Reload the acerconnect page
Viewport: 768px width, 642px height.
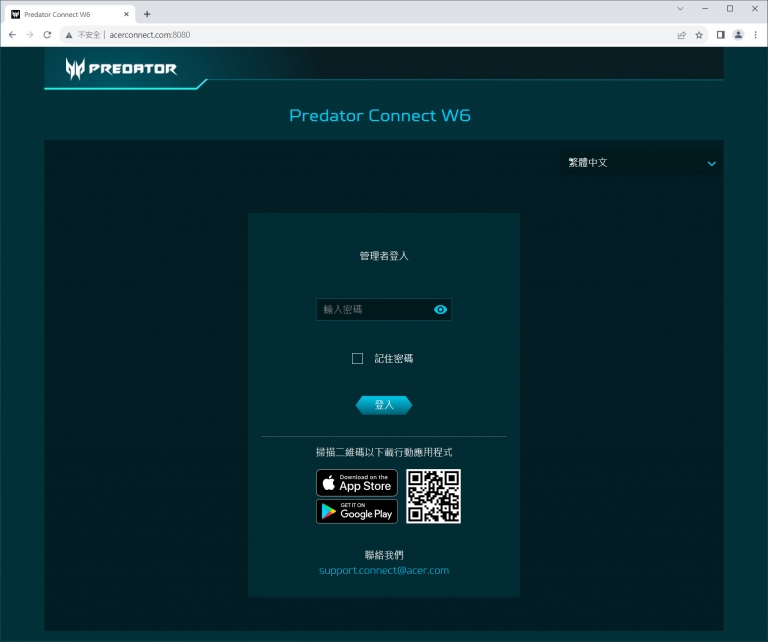pos(47,35)
